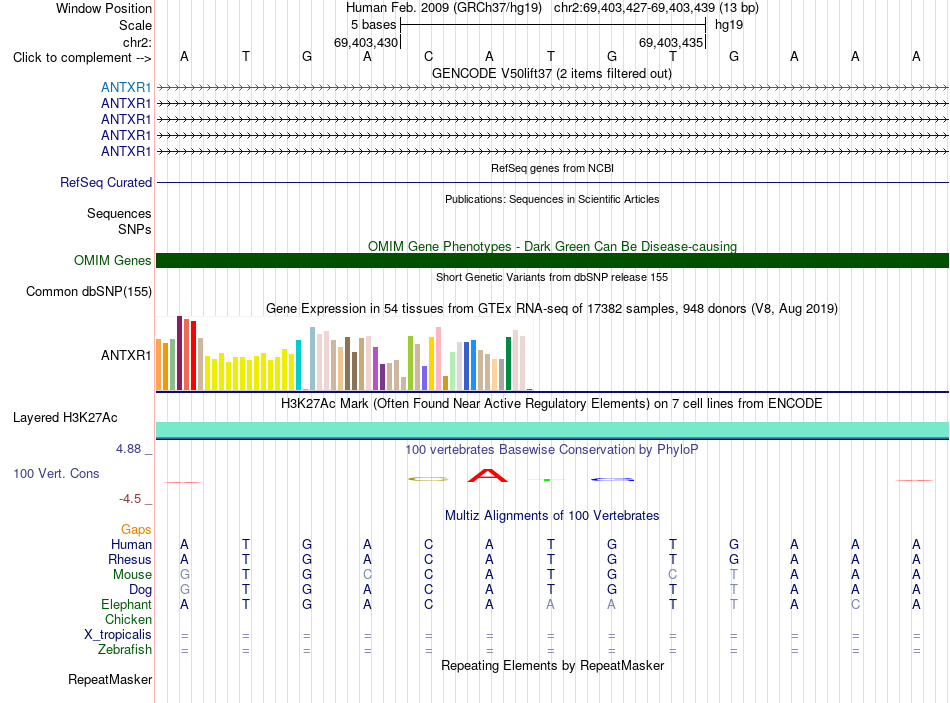Click the C base in the top sequence row
This screenshot has height=703, width=950.
428,56
